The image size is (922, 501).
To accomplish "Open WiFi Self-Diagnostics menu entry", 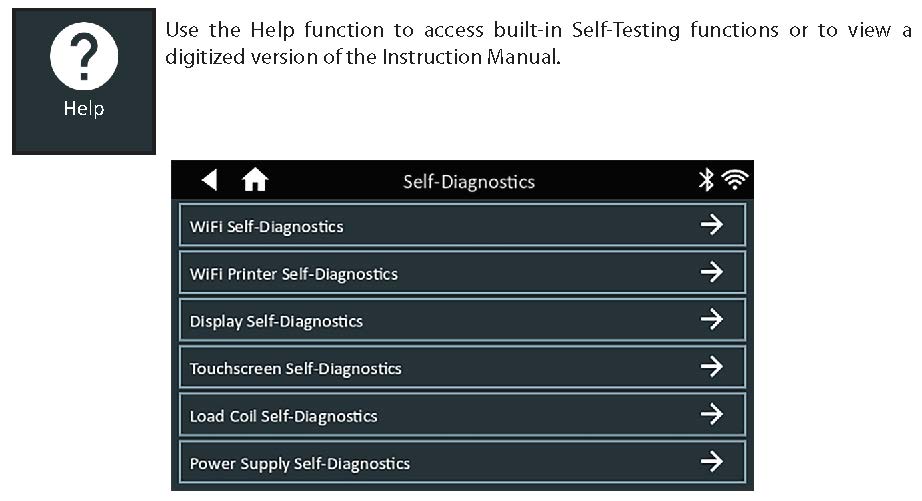I will point(267,227).
